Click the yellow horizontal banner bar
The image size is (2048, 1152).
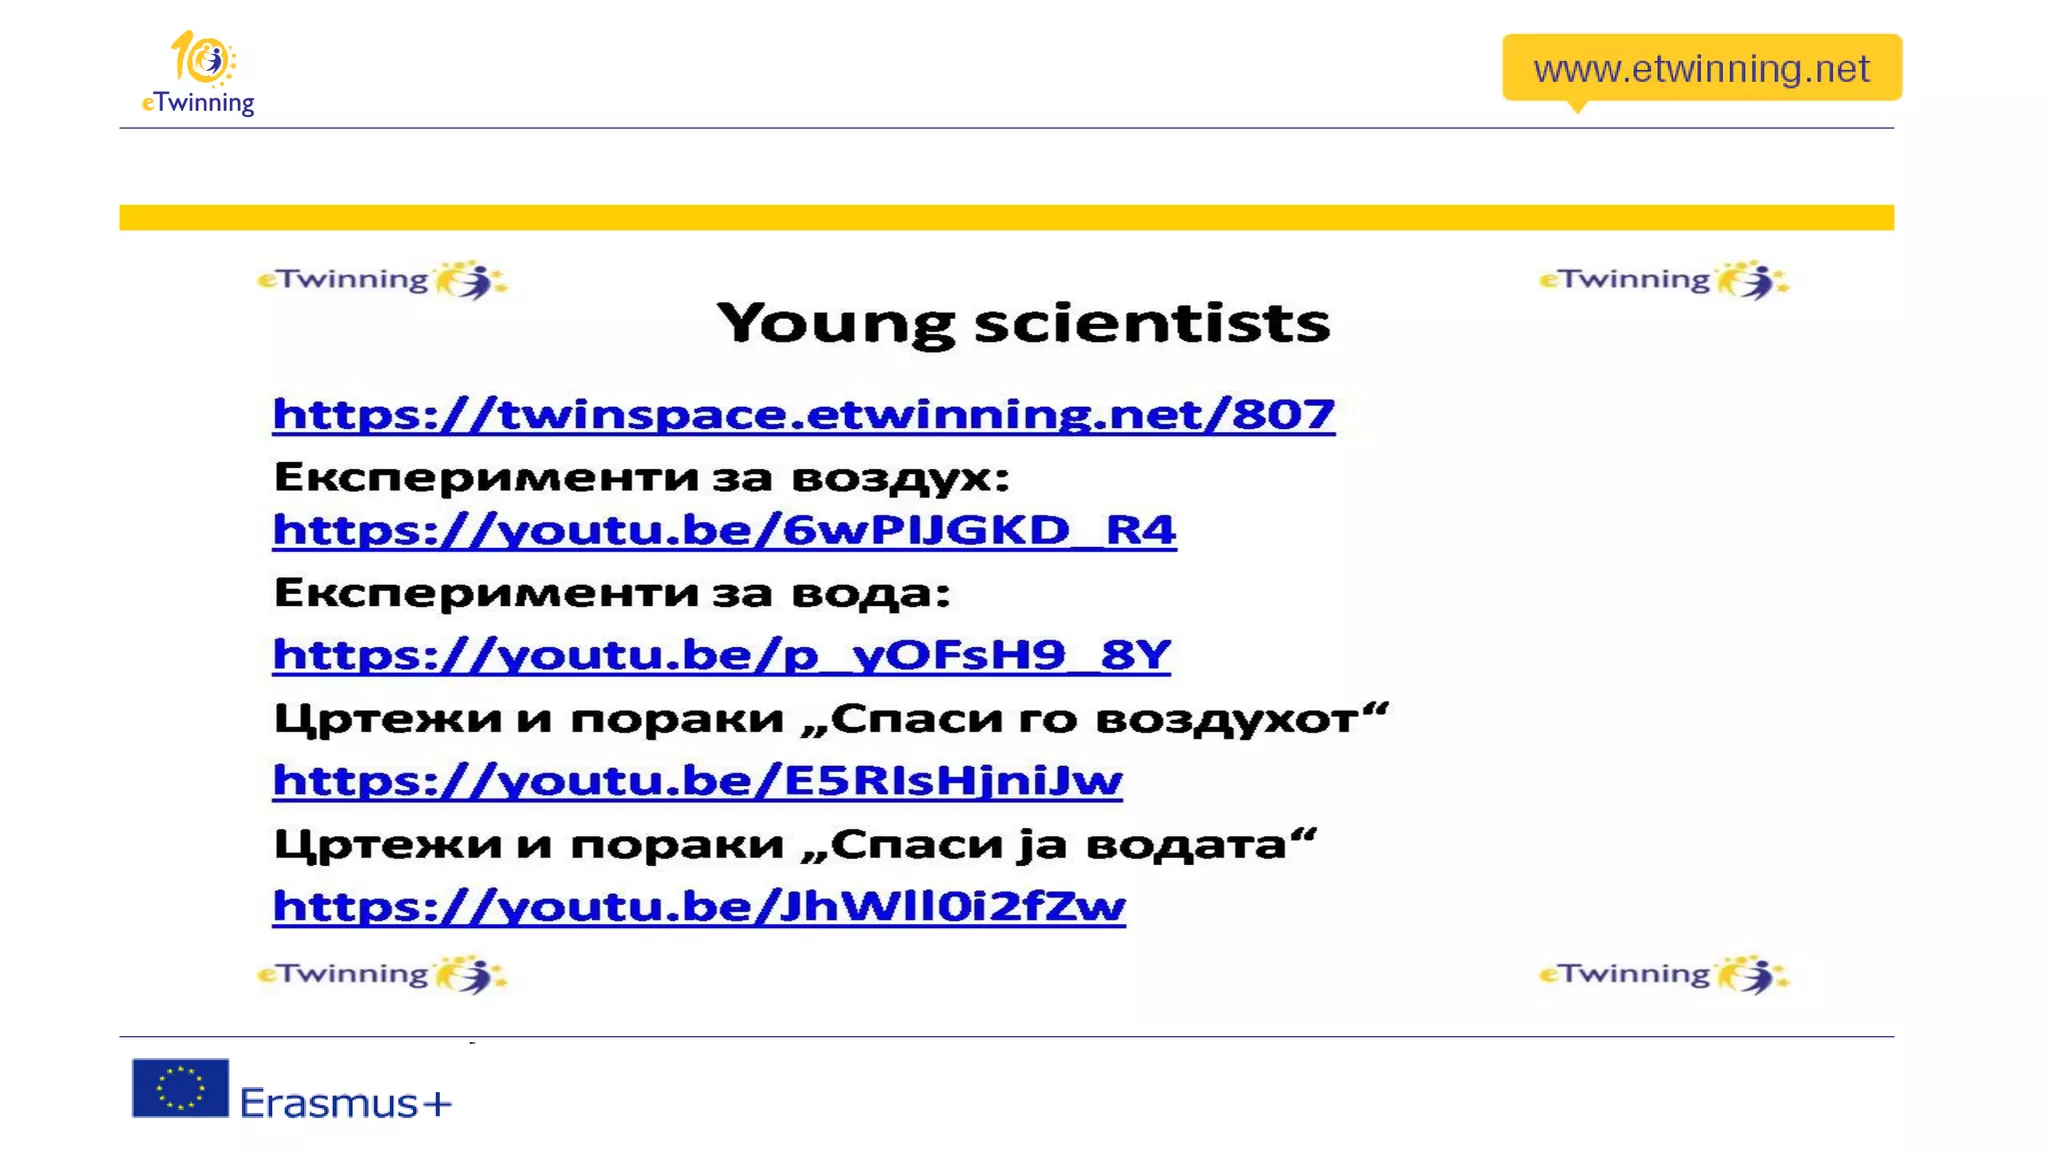point(1006,217)
